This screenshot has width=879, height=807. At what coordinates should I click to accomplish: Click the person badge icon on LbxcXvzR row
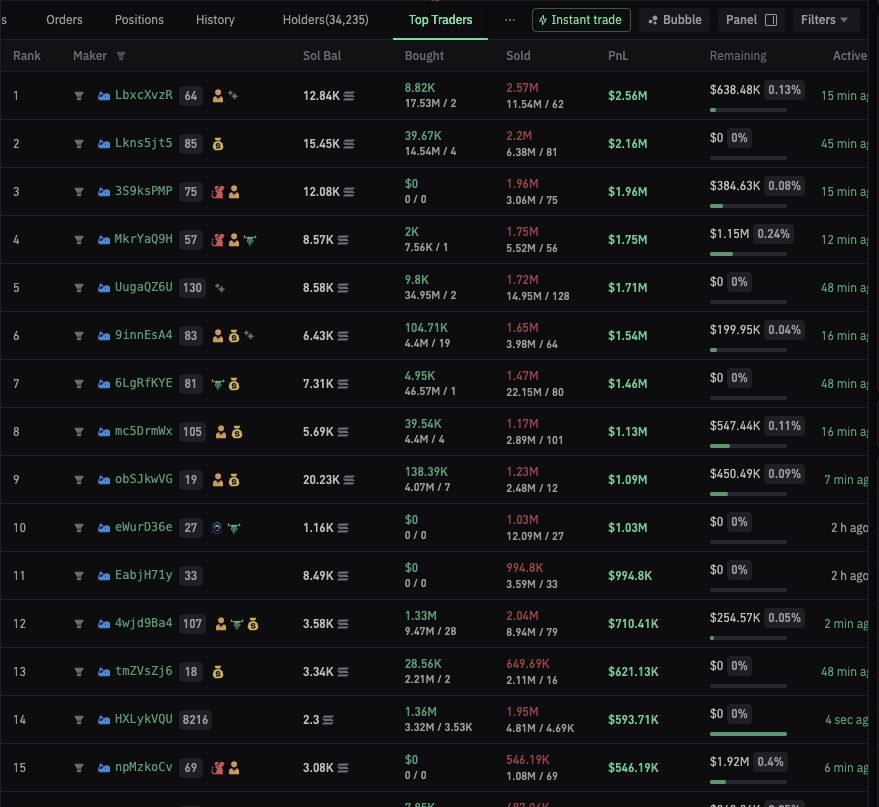click(218, 96)
